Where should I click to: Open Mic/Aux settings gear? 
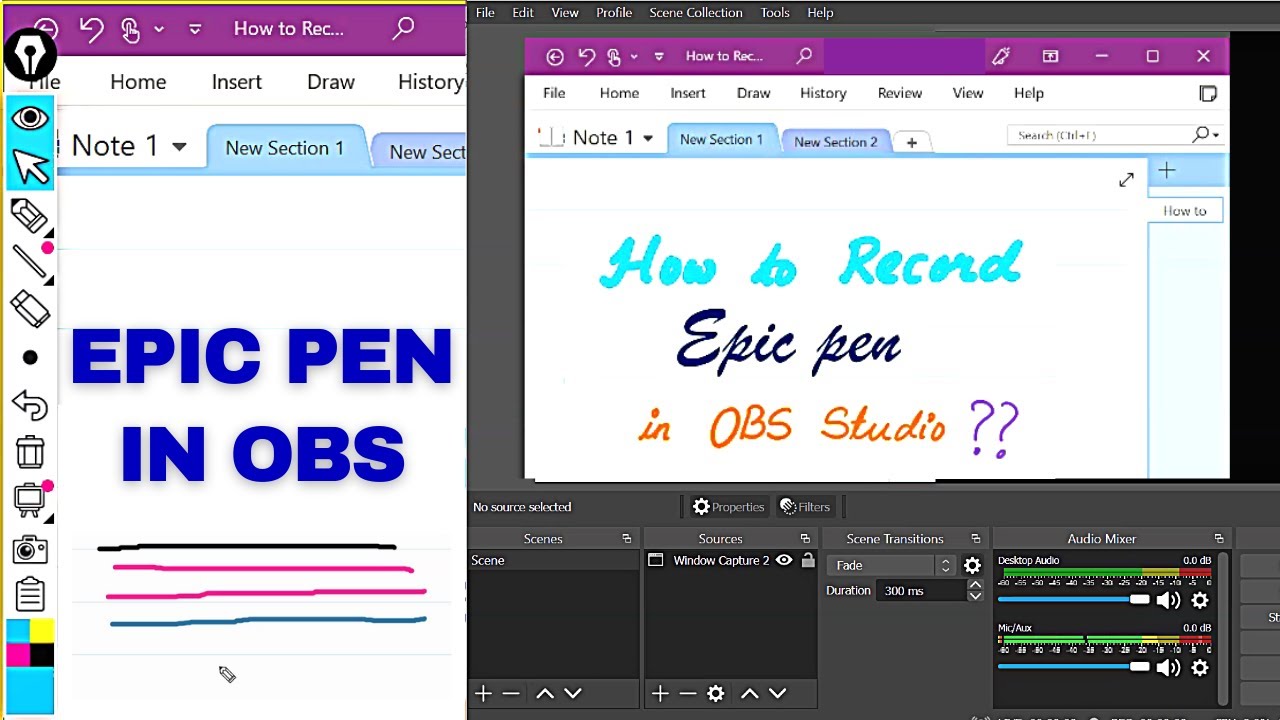pos(1200,667)
